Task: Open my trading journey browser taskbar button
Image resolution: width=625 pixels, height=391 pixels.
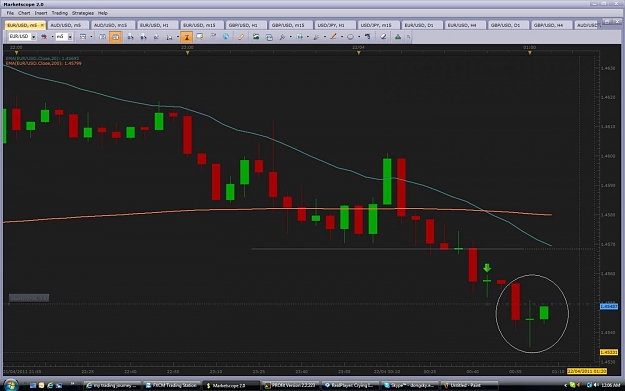Action: 113,385
